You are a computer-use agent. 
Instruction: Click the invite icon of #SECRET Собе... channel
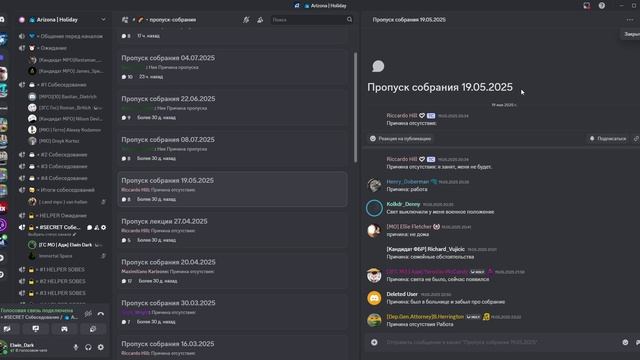tap(97, 227)
